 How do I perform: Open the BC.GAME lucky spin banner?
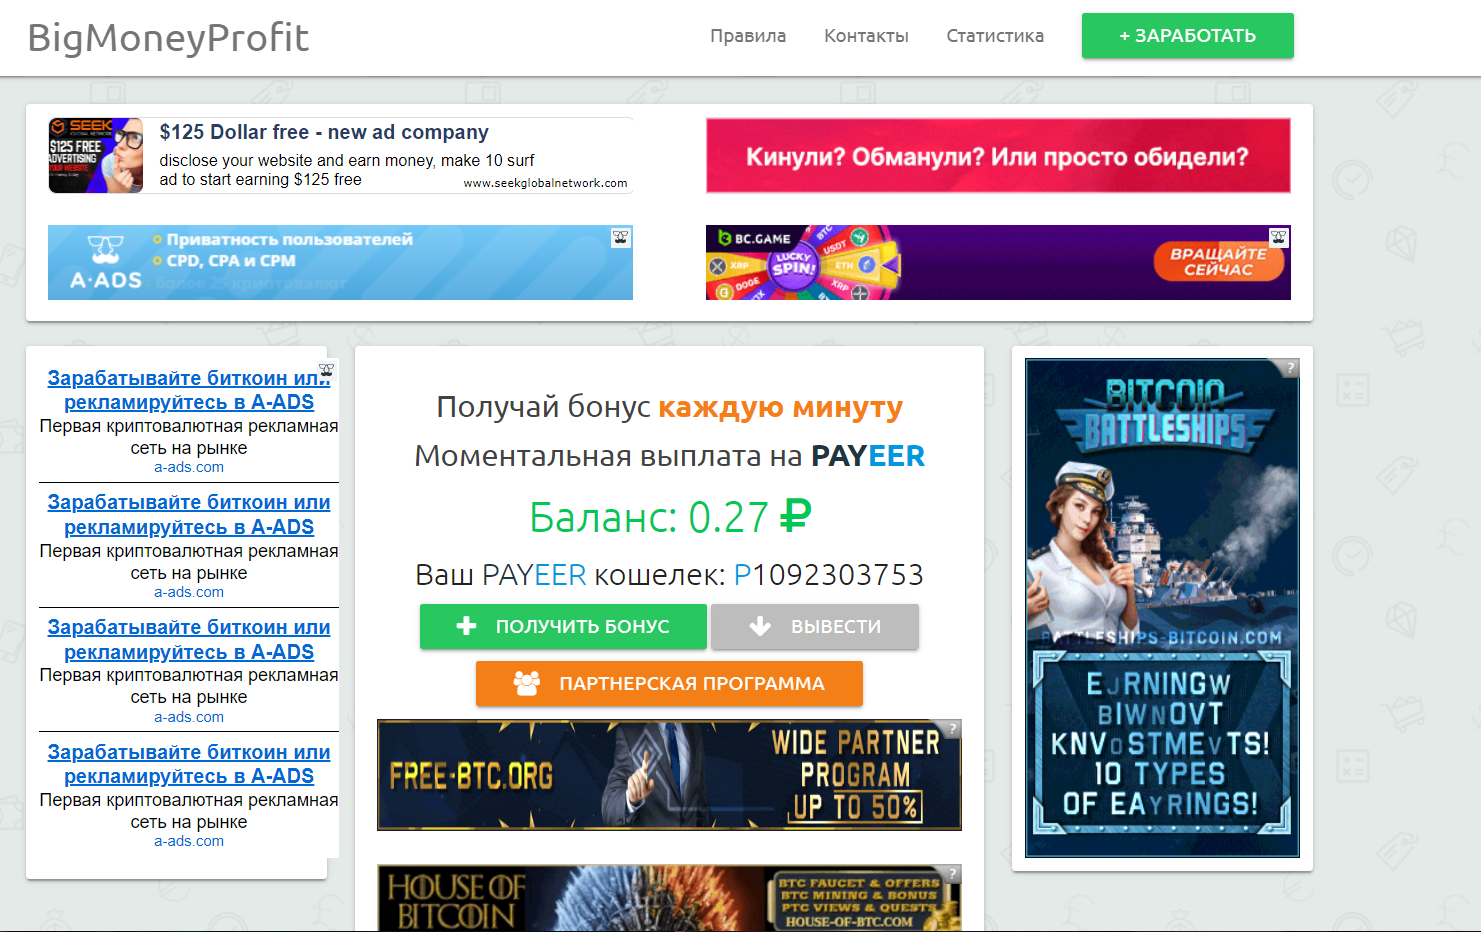click(x=998, y=262)
